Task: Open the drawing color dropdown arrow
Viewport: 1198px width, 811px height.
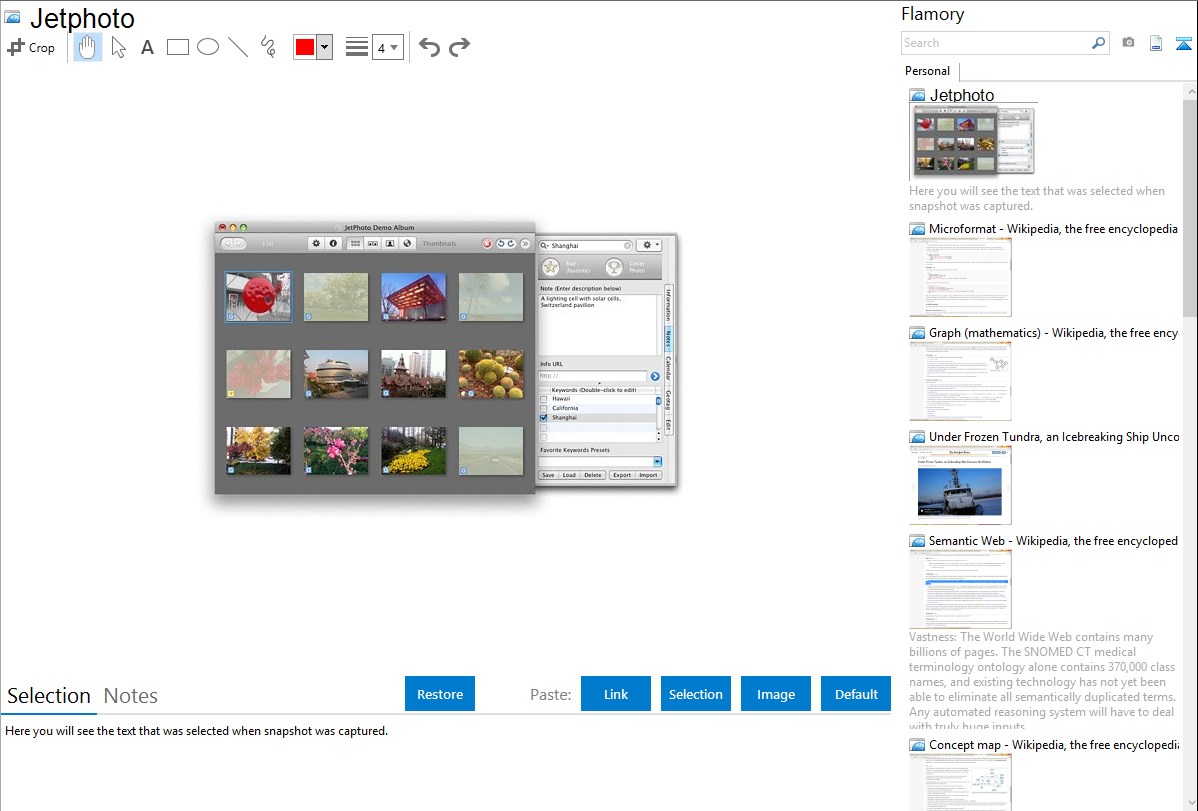Action: [x=324, y=47]
